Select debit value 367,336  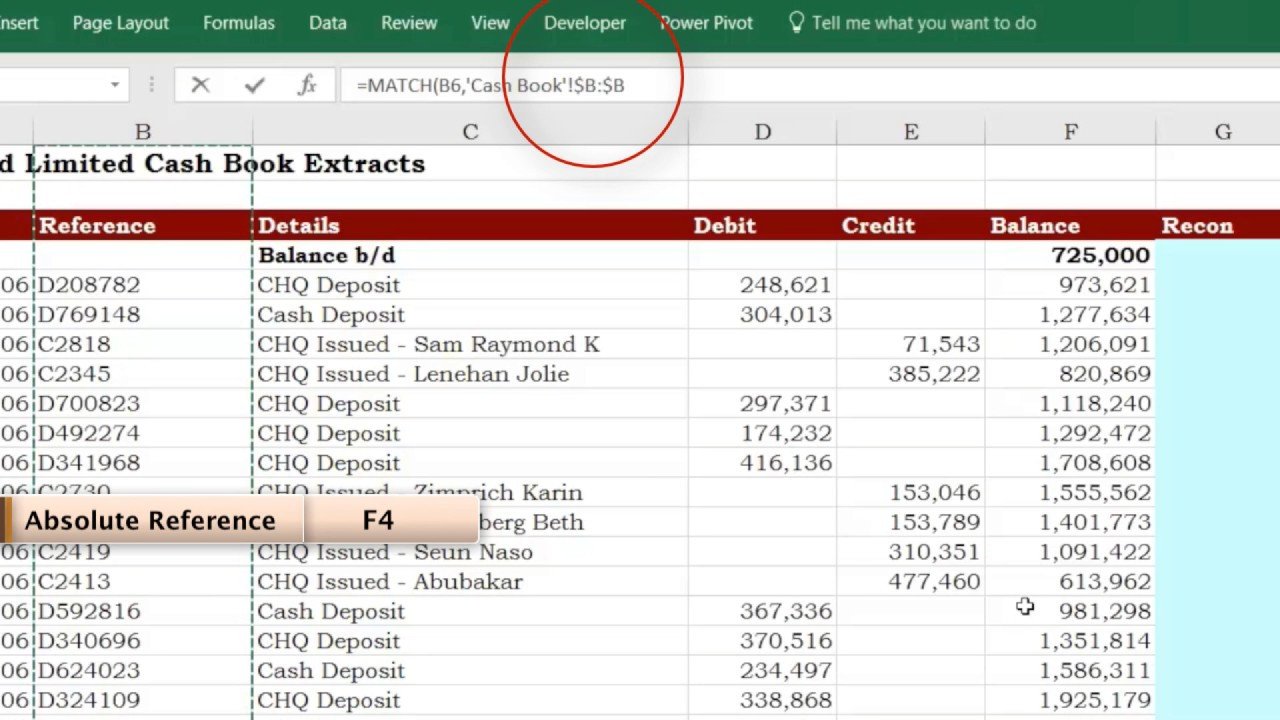pos(762,611)
